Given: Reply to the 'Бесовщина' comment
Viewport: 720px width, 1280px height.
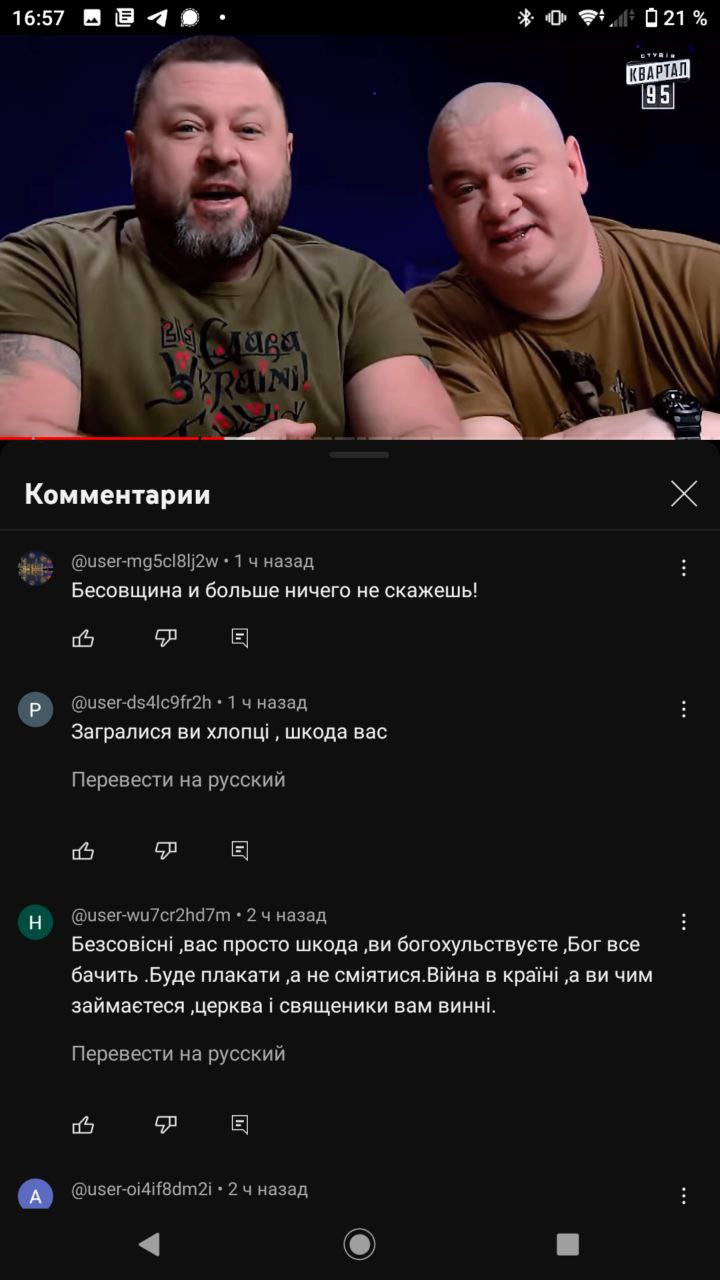Looking at the screenshot, I should coord(240,638).
